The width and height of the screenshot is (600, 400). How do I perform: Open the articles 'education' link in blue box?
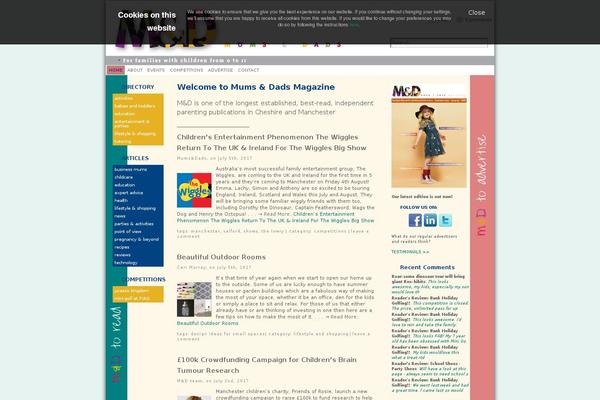[124, 185]
